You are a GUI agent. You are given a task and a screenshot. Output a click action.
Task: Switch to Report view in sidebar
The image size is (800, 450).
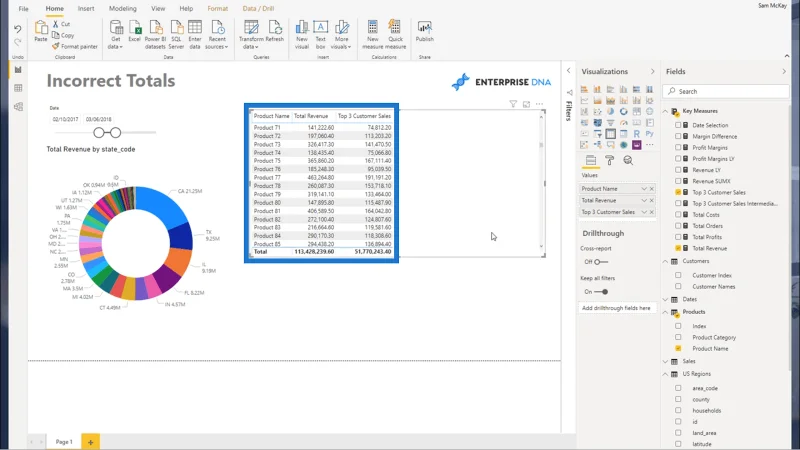tap(18, 70)
